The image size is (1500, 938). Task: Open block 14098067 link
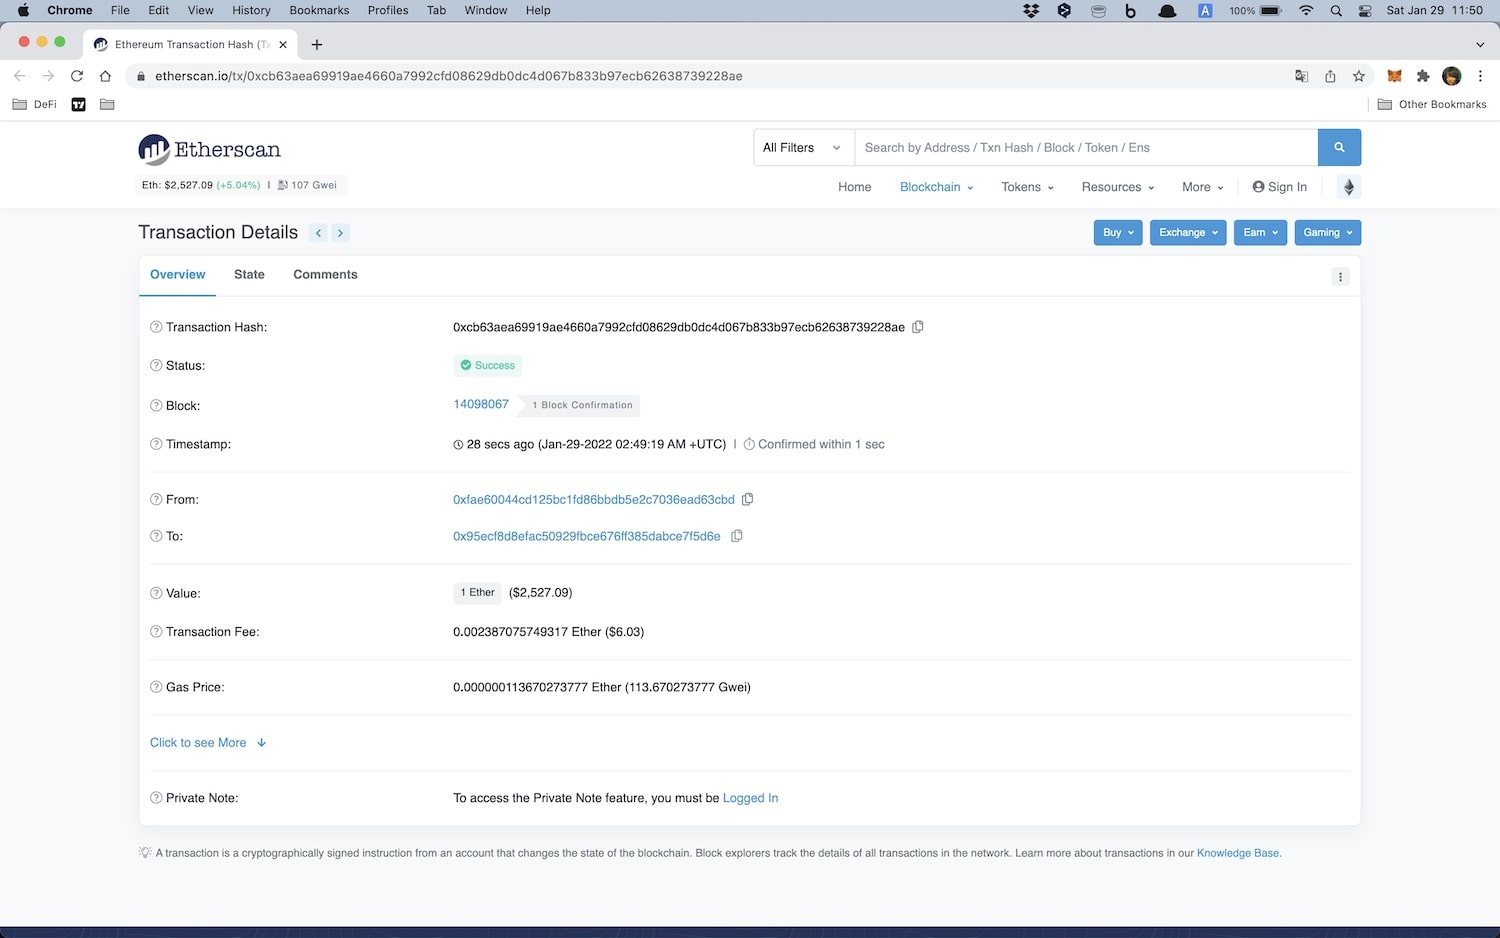[x=481, y=404]
